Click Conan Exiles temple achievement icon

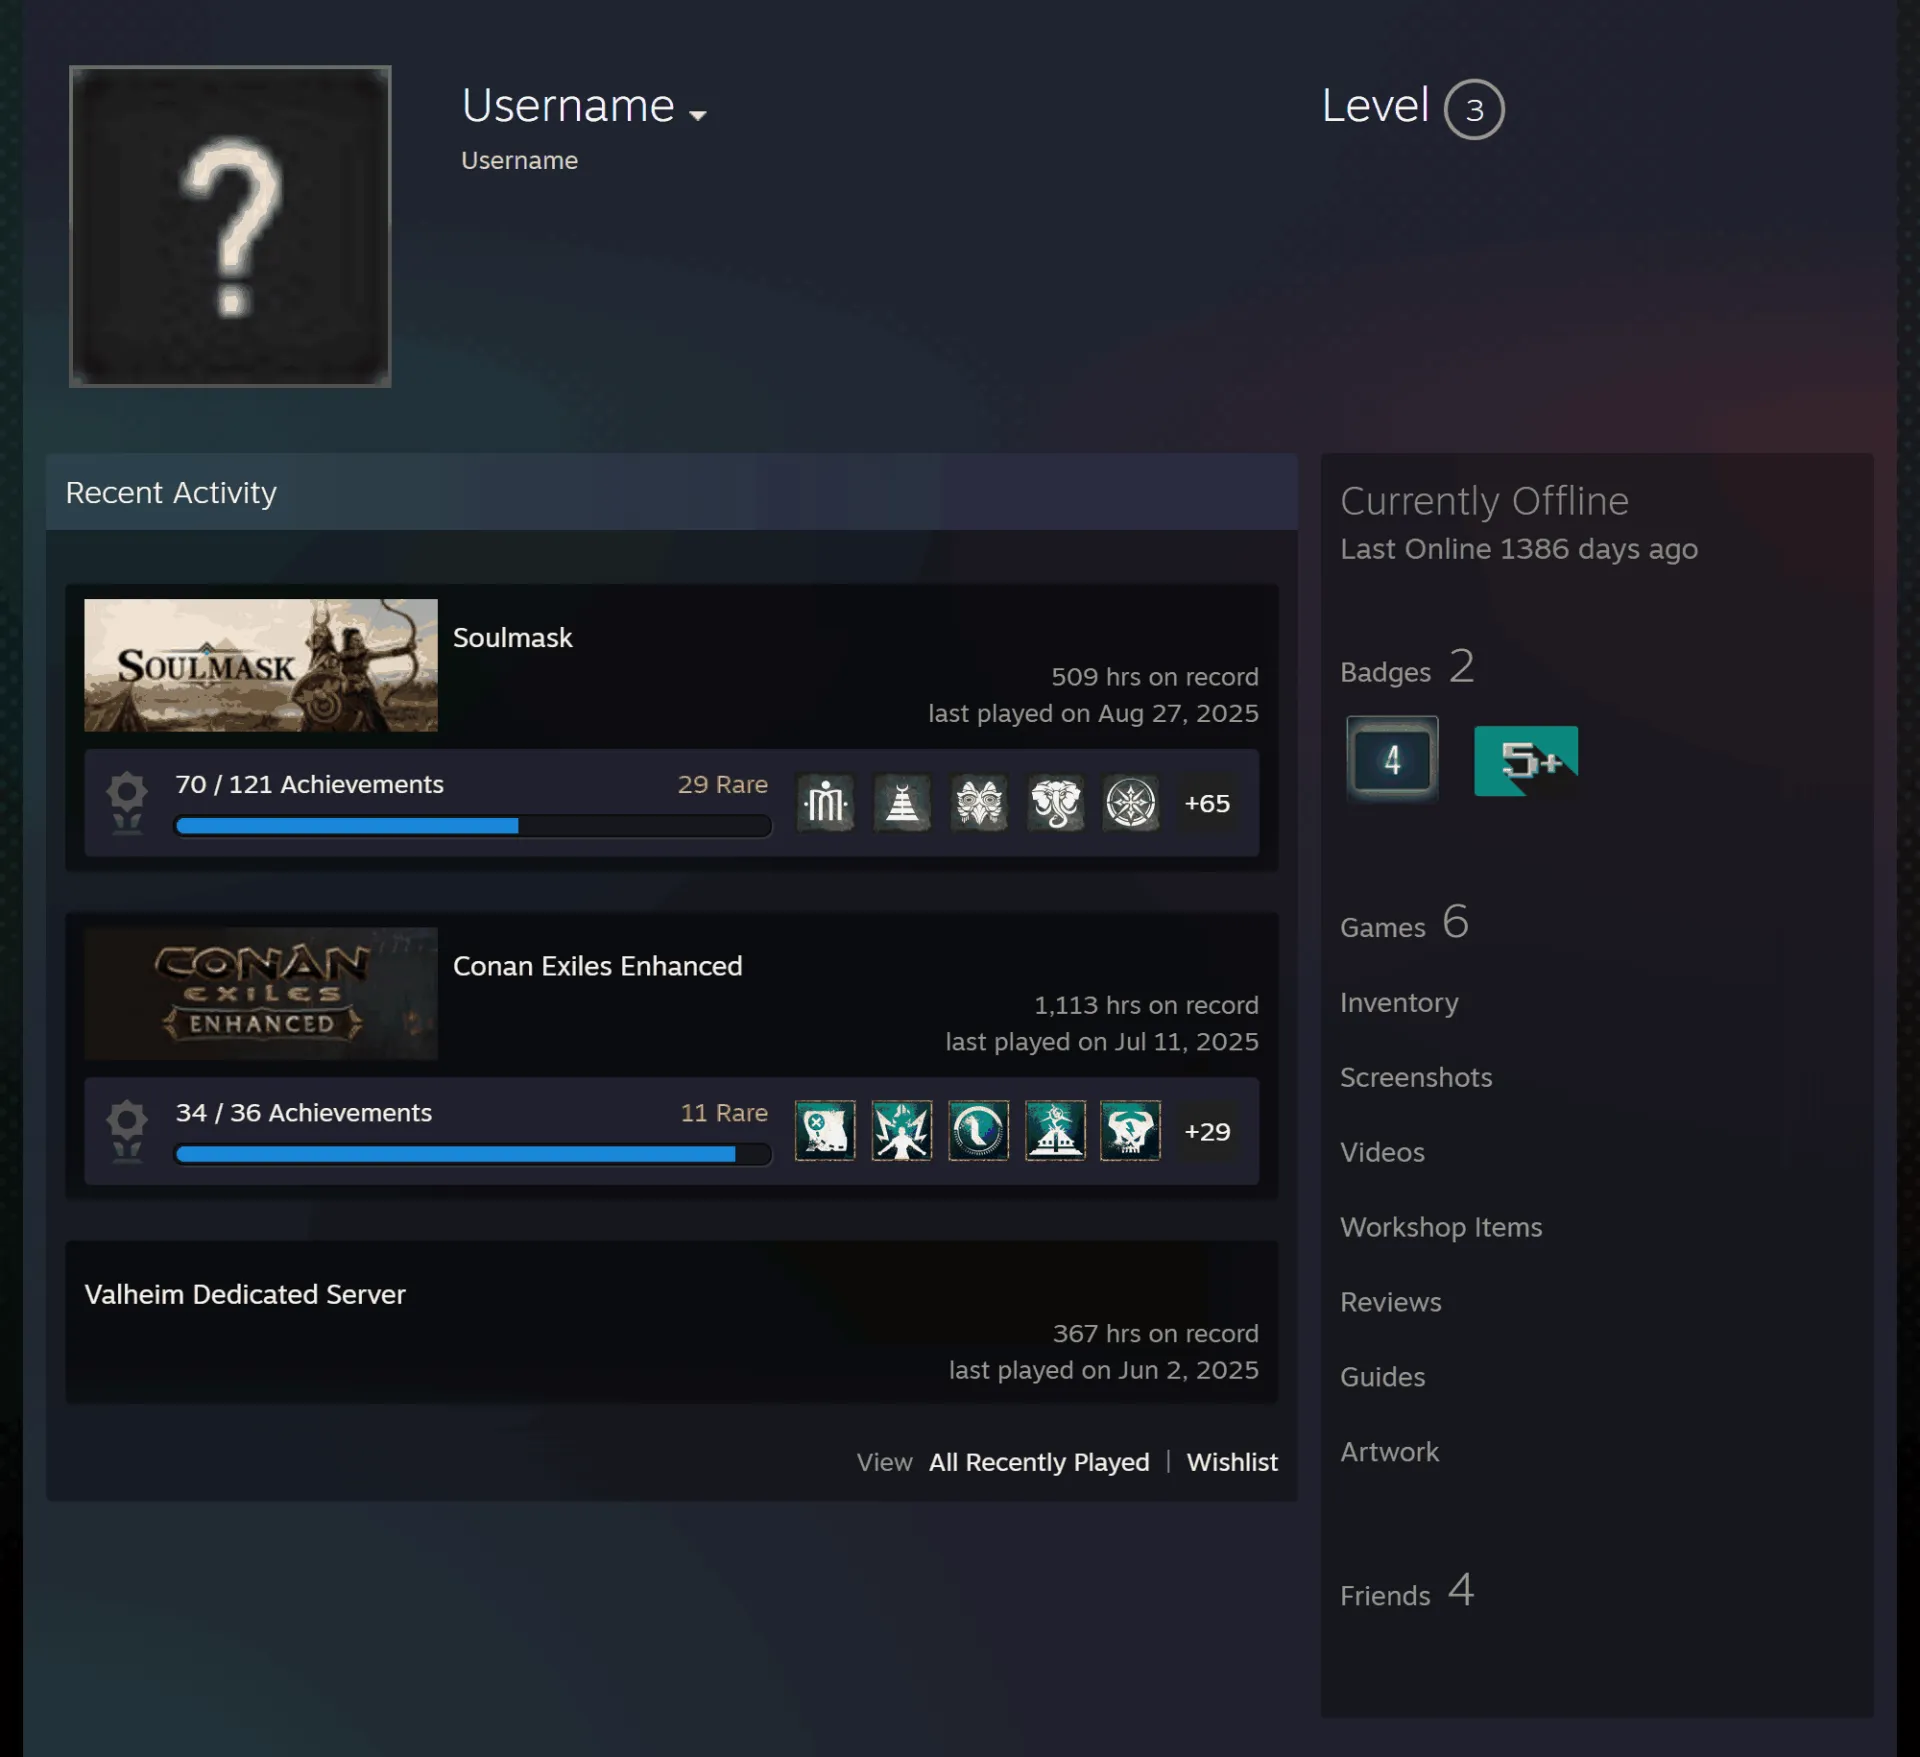(1055, 1131)
